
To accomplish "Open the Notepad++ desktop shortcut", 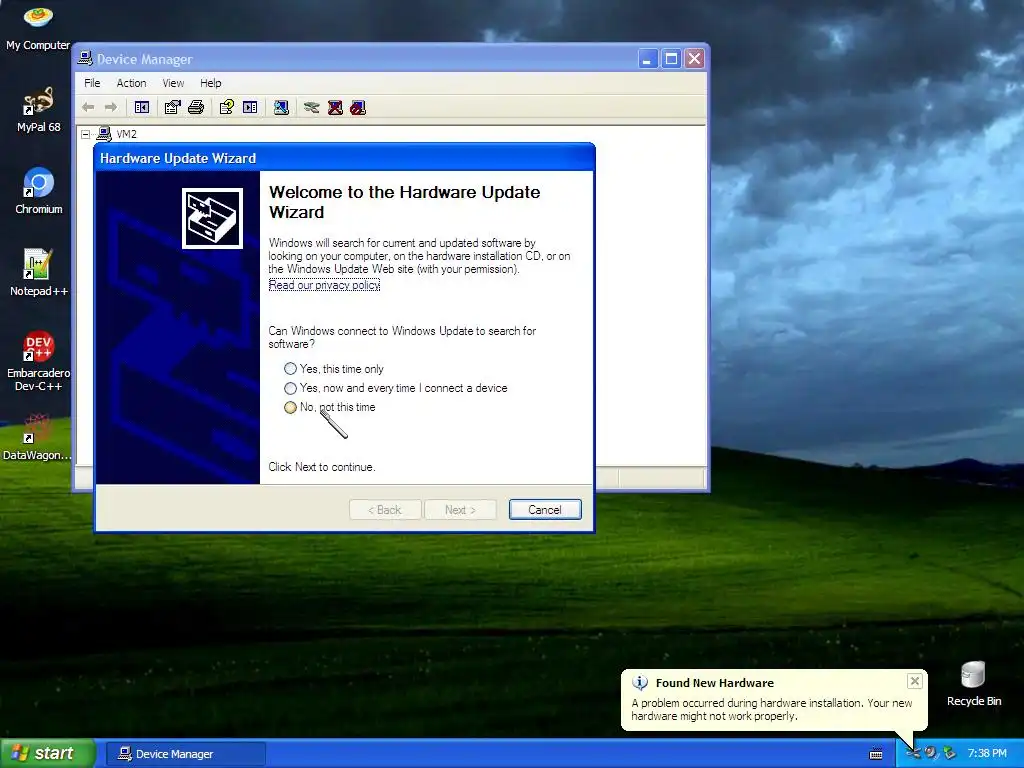I will pos(38,273).
